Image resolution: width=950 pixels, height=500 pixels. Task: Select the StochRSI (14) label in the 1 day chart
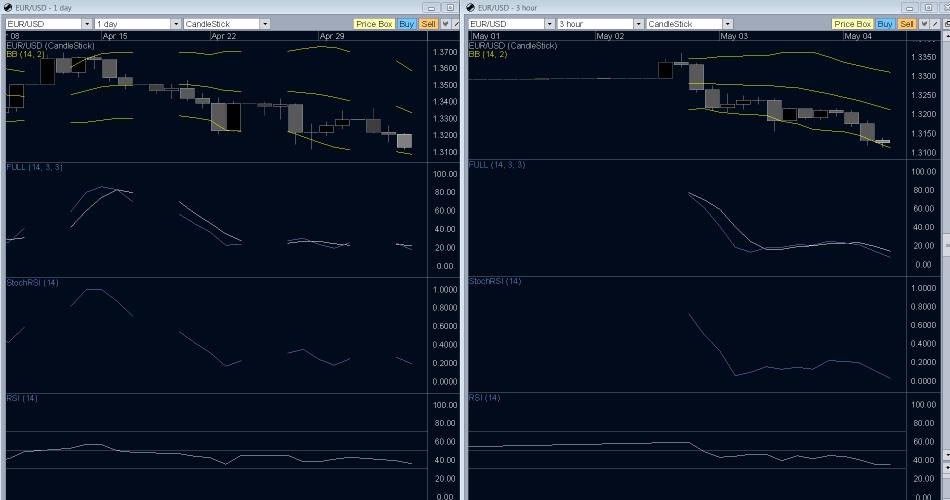point(32,282)
